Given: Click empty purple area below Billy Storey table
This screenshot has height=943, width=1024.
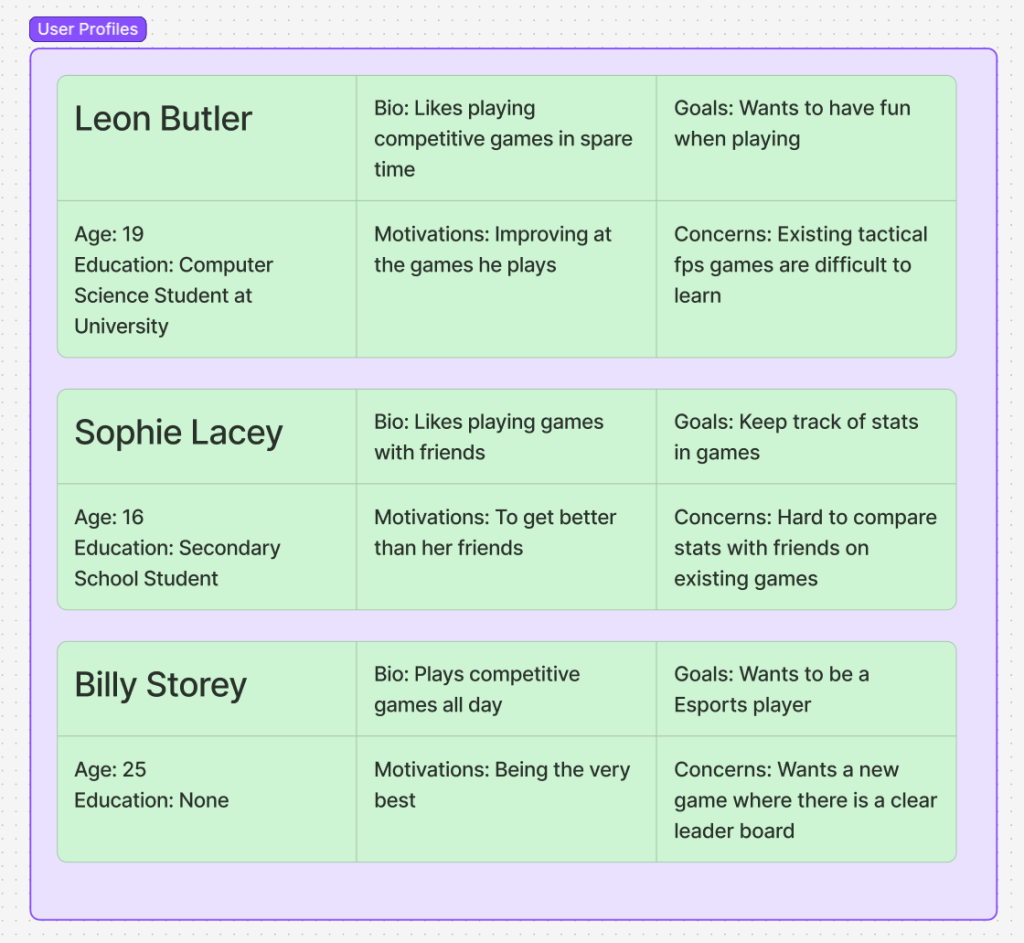Looking at the screenshot, I should [512, 890].
